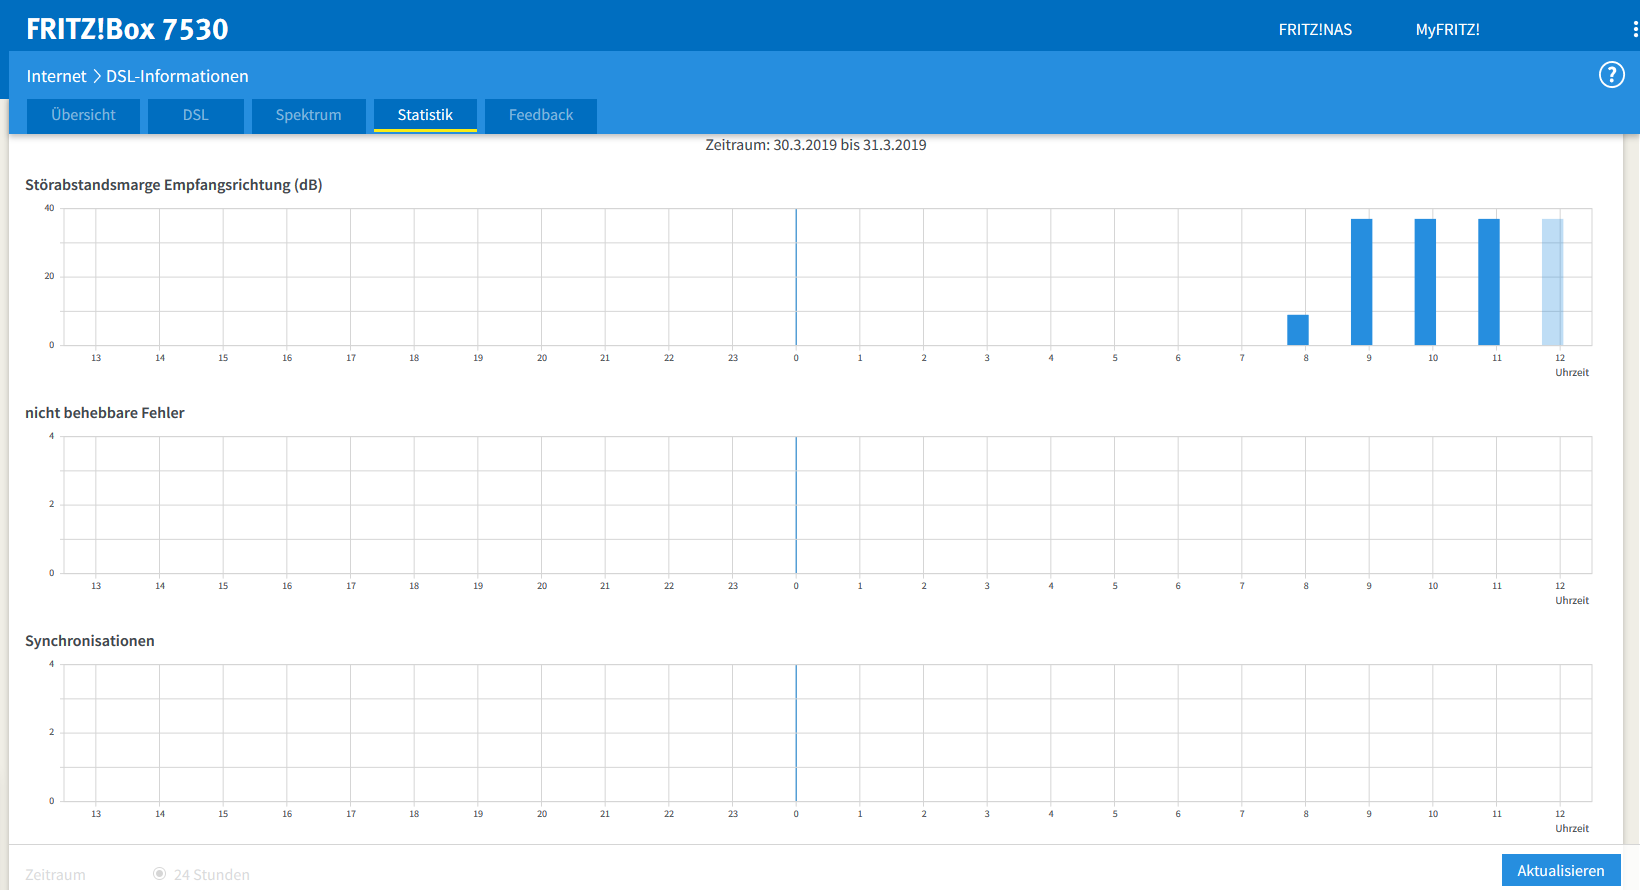Open the Feedback tab
The image size is (1640, 890).
(541, 115)
